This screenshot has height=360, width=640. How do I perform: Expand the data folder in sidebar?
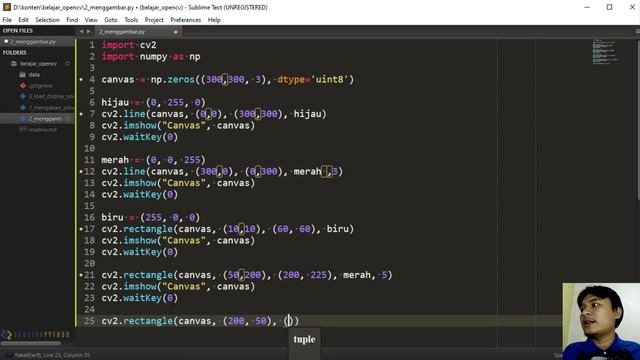(x=34, y=75)
